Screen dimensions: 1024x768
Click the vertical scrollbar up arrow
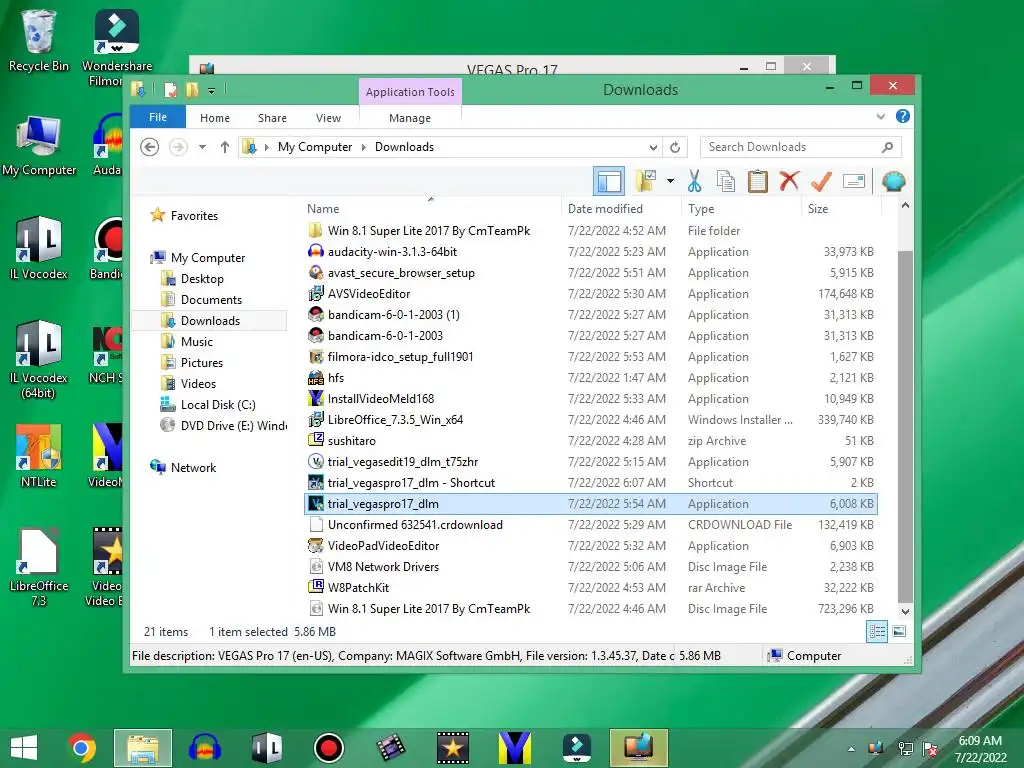coord(905,205)
